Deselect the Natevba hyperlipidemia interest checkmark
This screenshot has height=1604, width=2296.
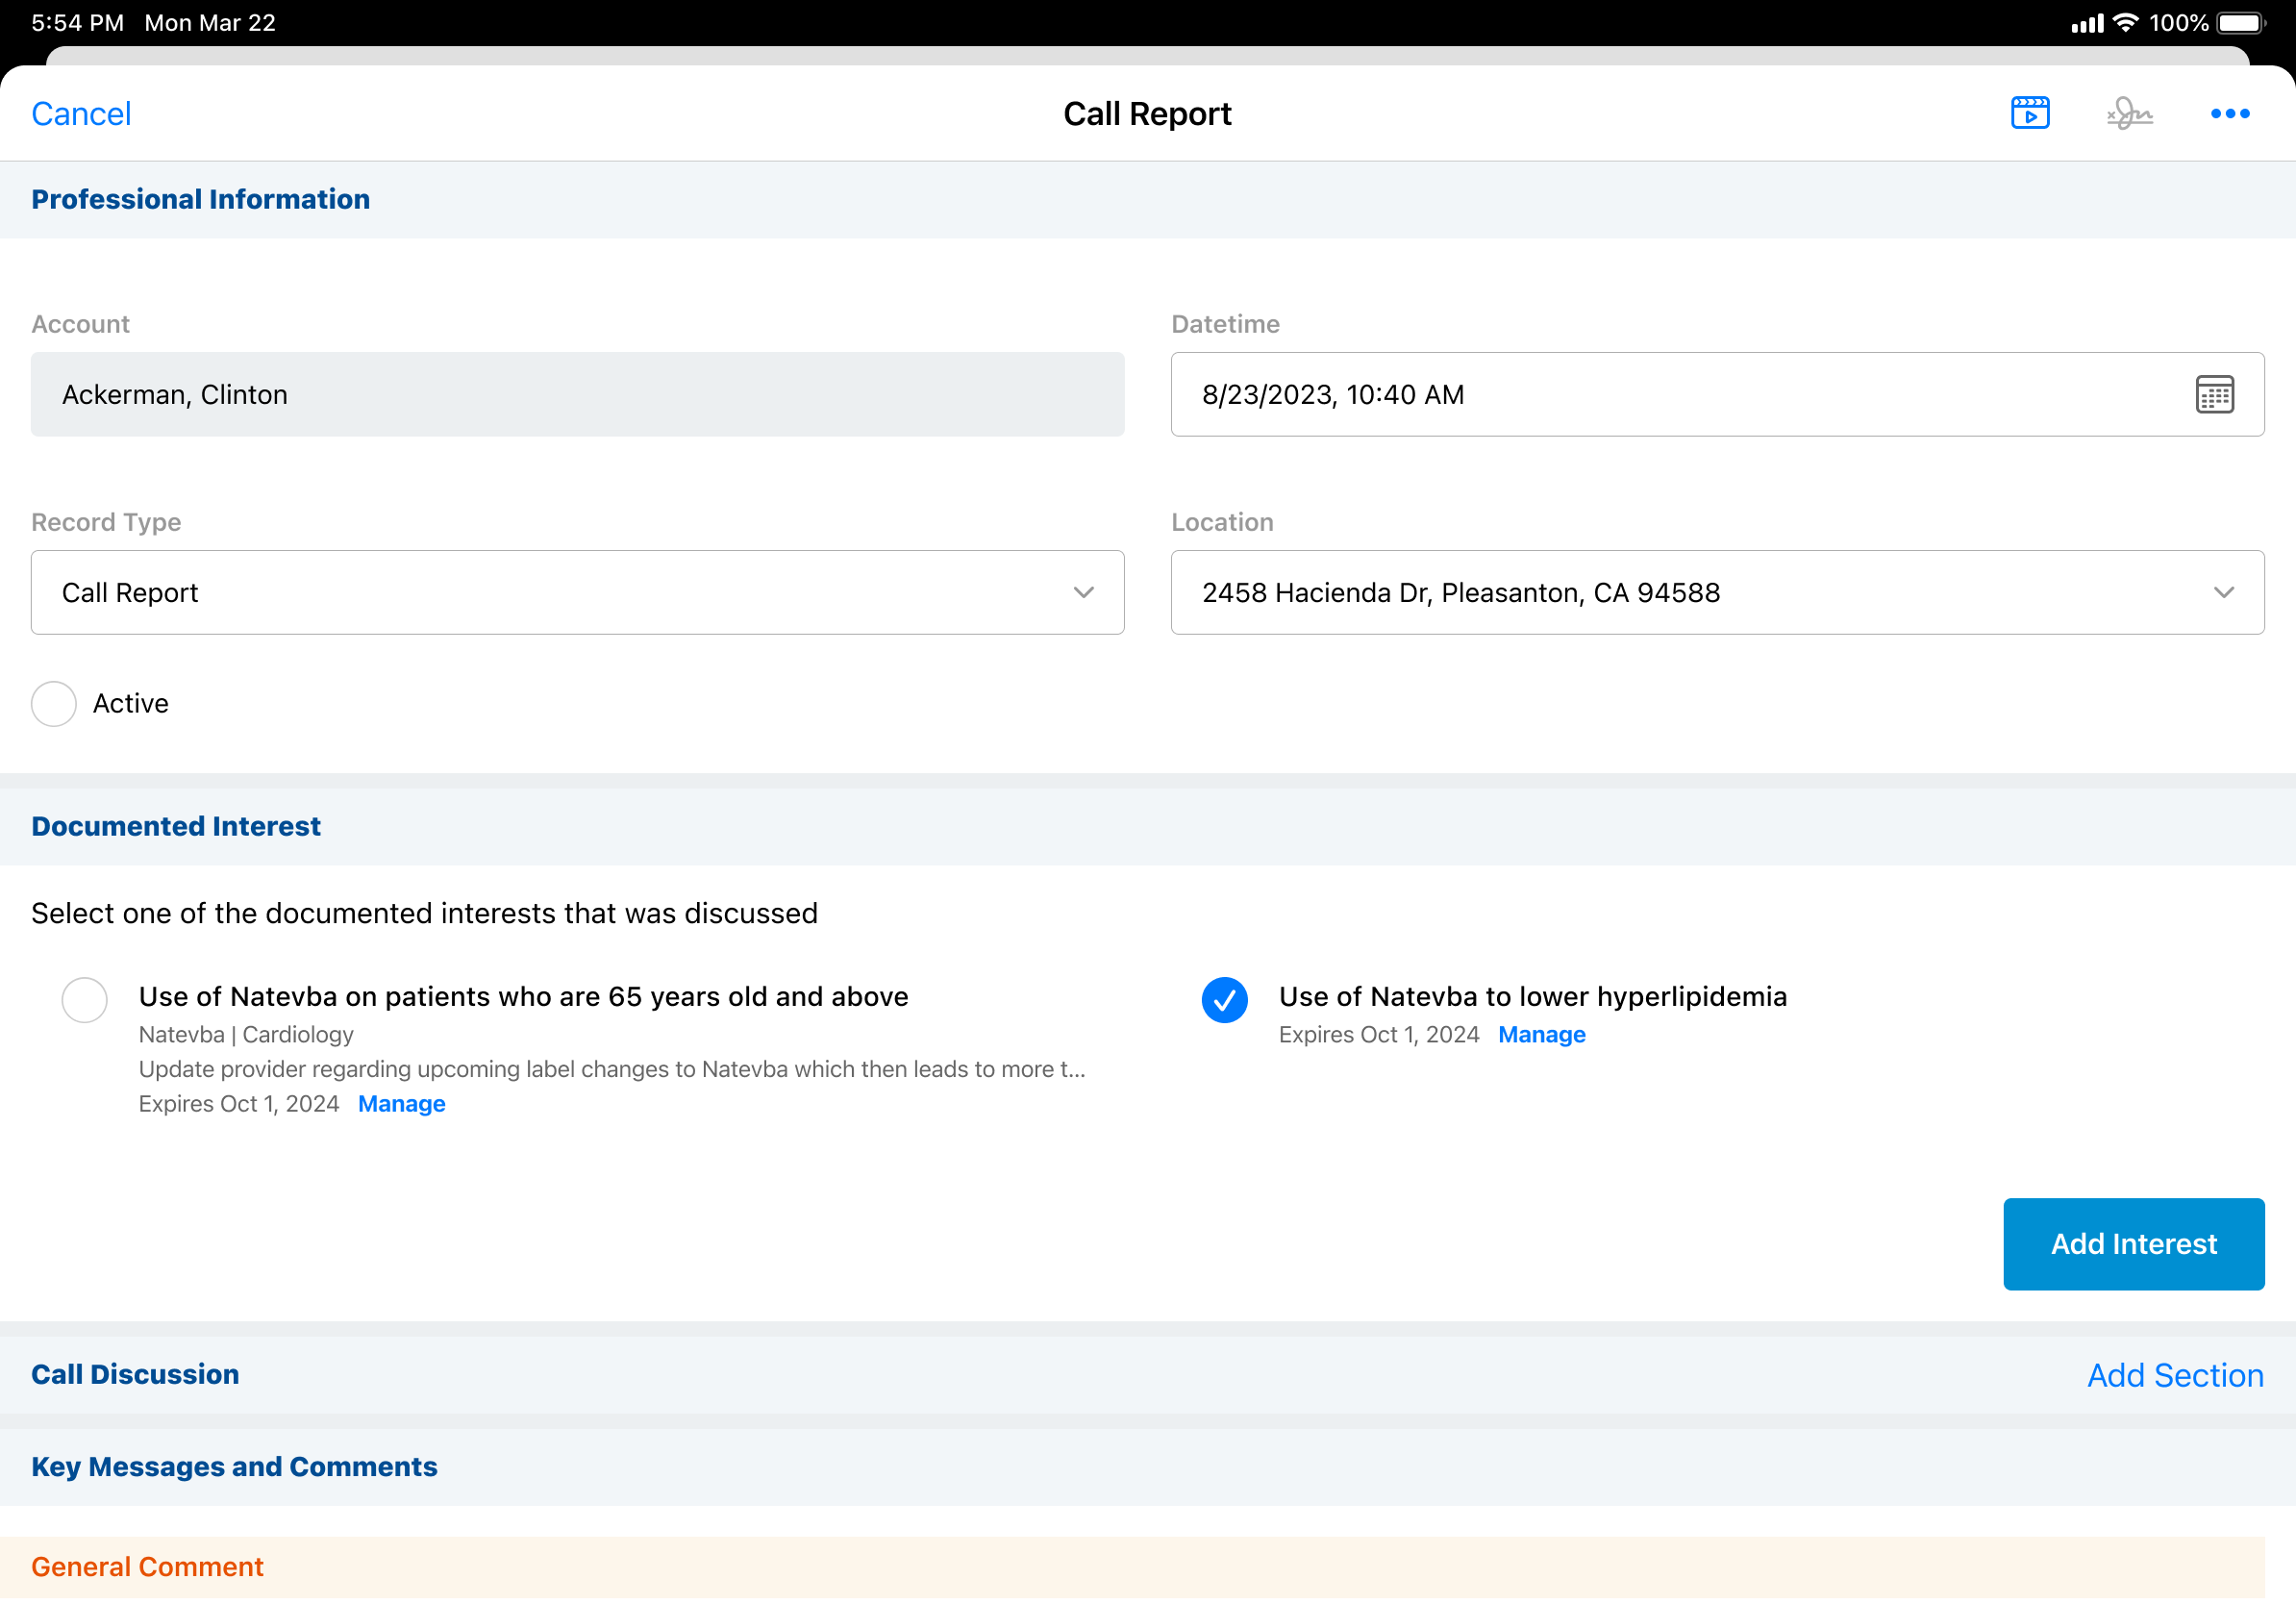(x=1224, y=999)
